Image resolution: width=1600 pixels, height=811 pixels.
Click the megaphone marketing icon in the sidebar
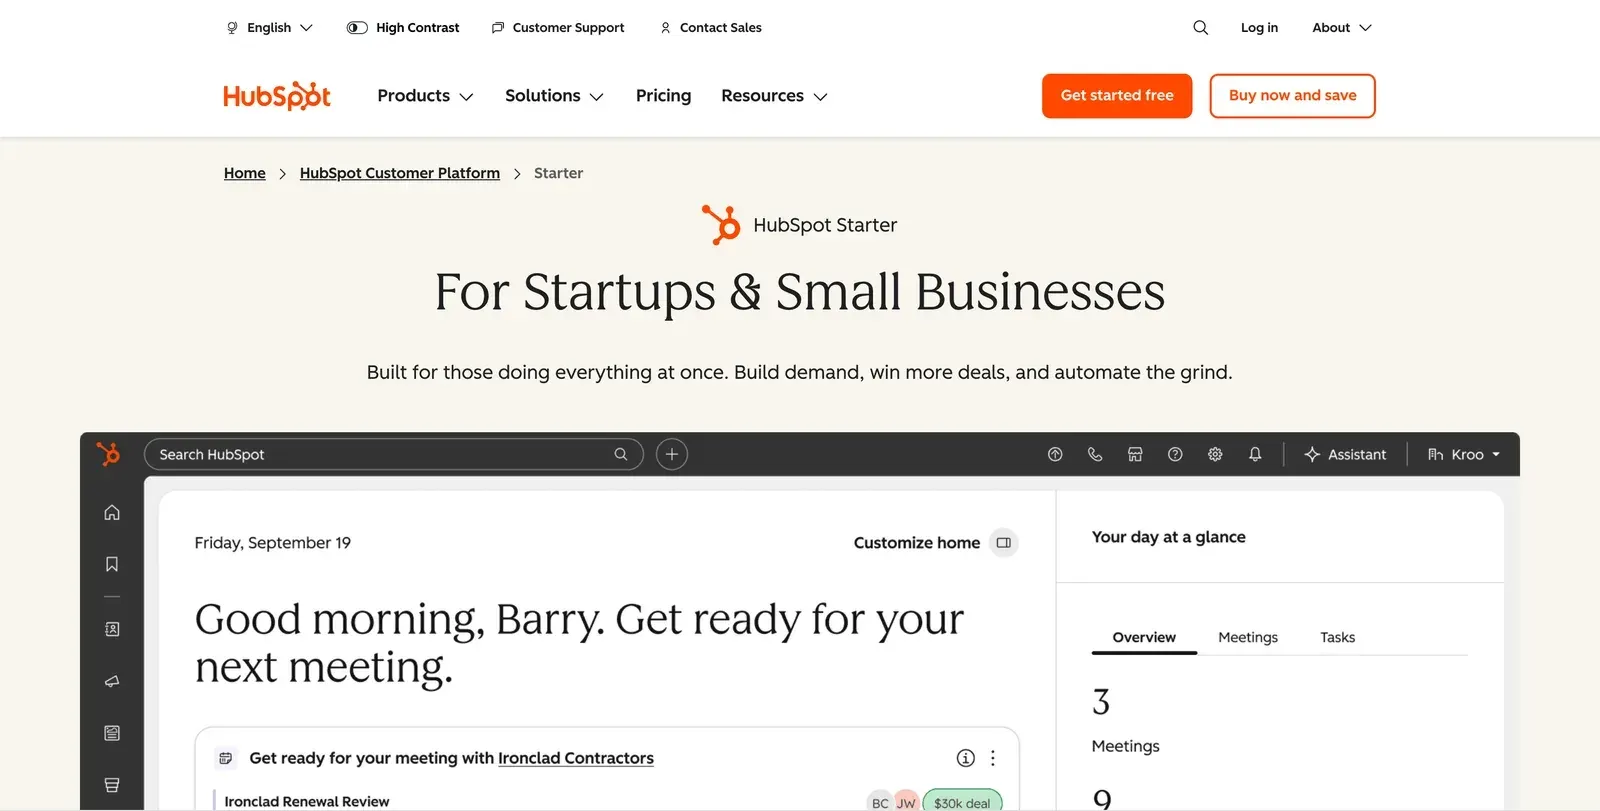pos(112,681)
